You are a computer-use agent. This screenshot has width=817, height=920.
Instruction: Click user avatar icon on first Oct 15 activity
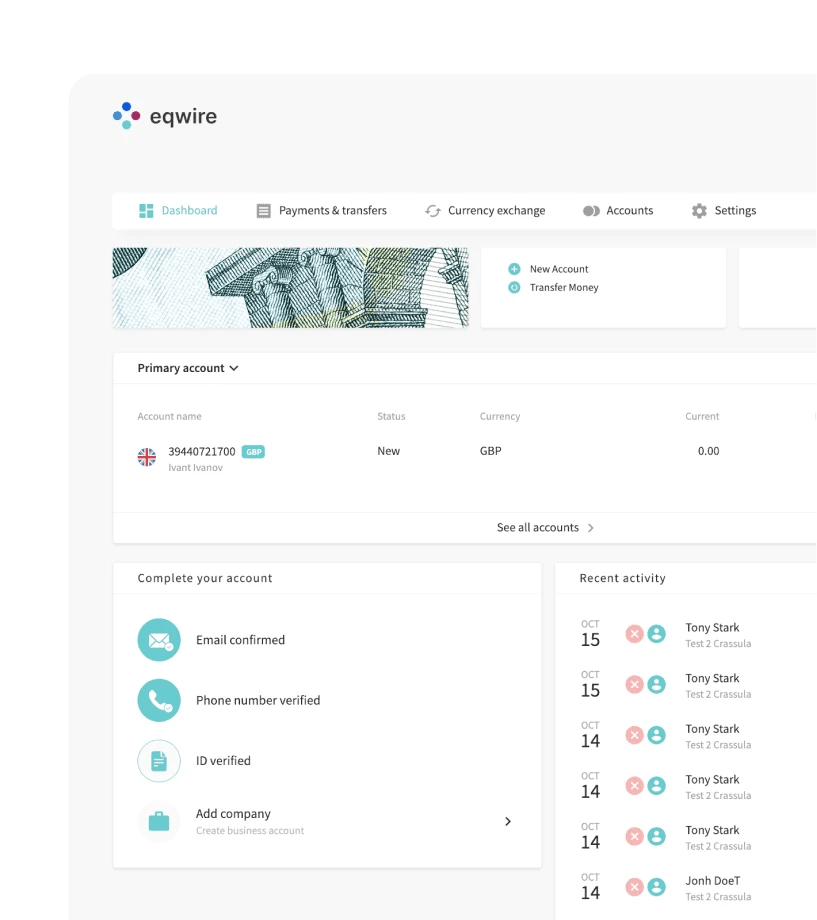pos(656,634)
